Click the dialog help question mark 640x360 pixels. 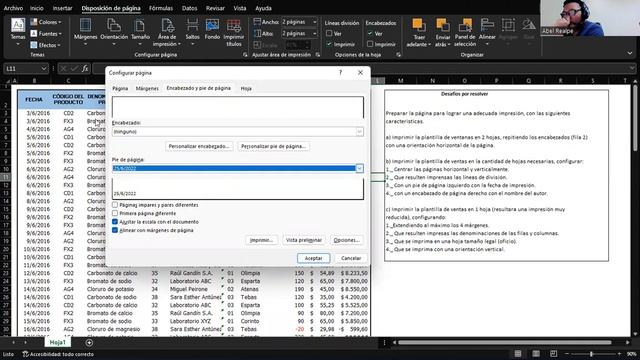click(340, 73)
